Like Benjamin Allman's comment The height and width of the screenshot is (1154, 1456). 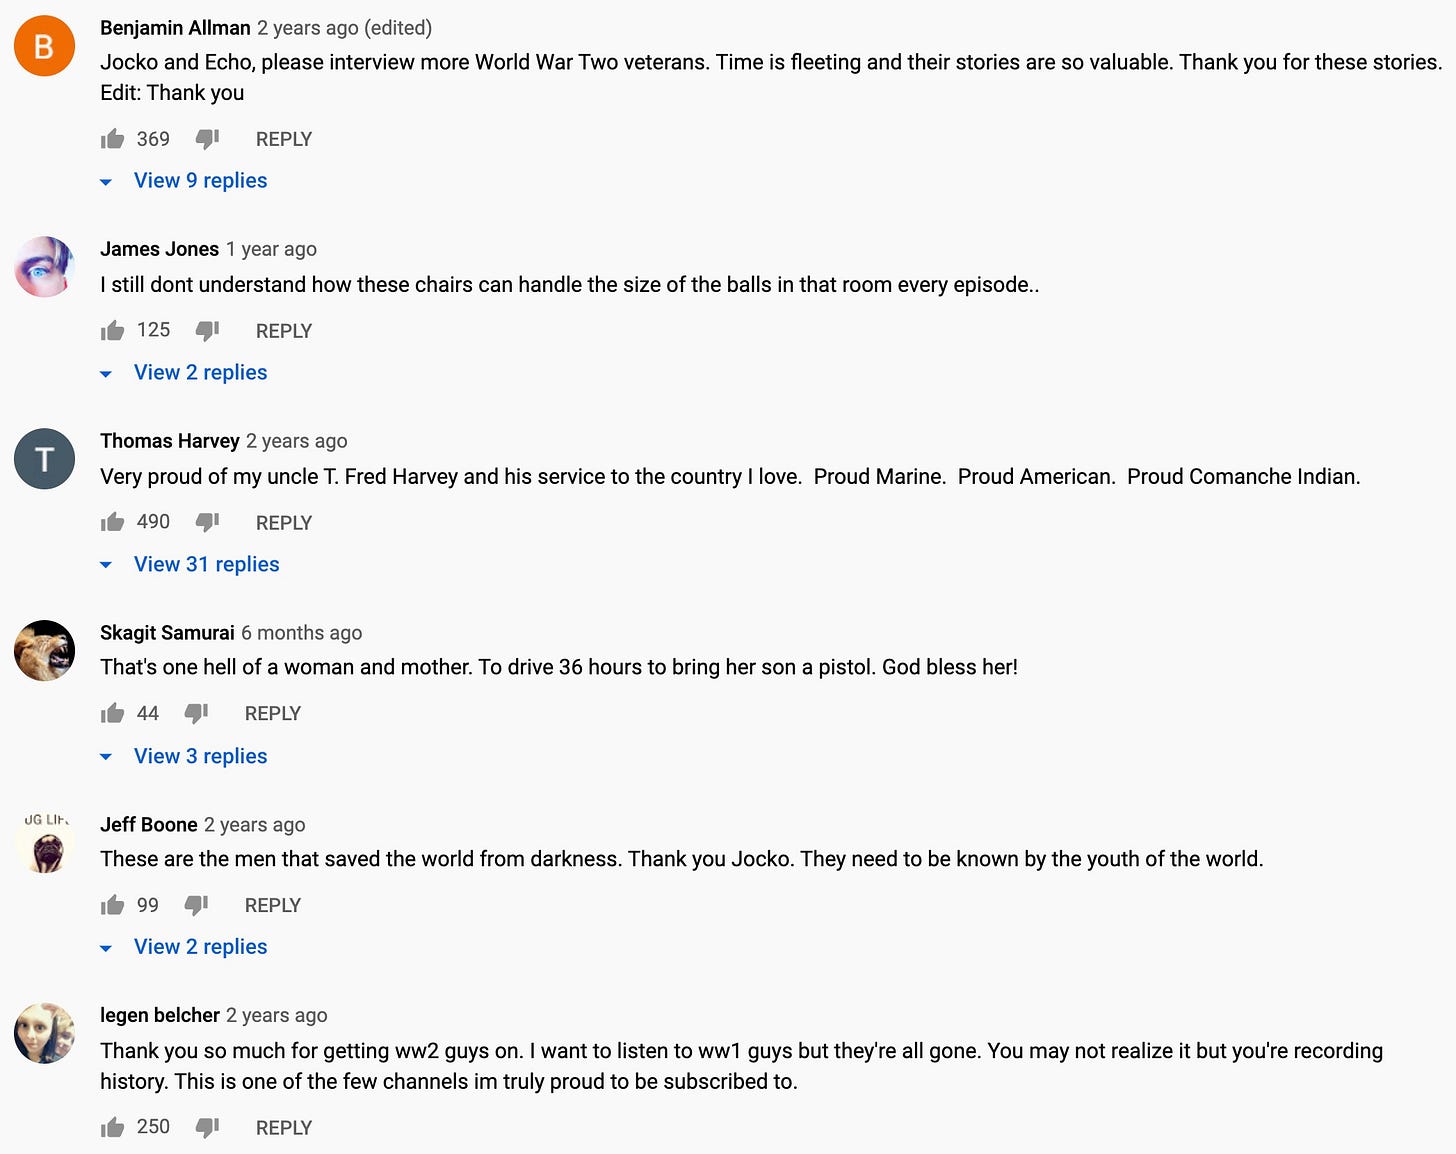pos(112,139)
